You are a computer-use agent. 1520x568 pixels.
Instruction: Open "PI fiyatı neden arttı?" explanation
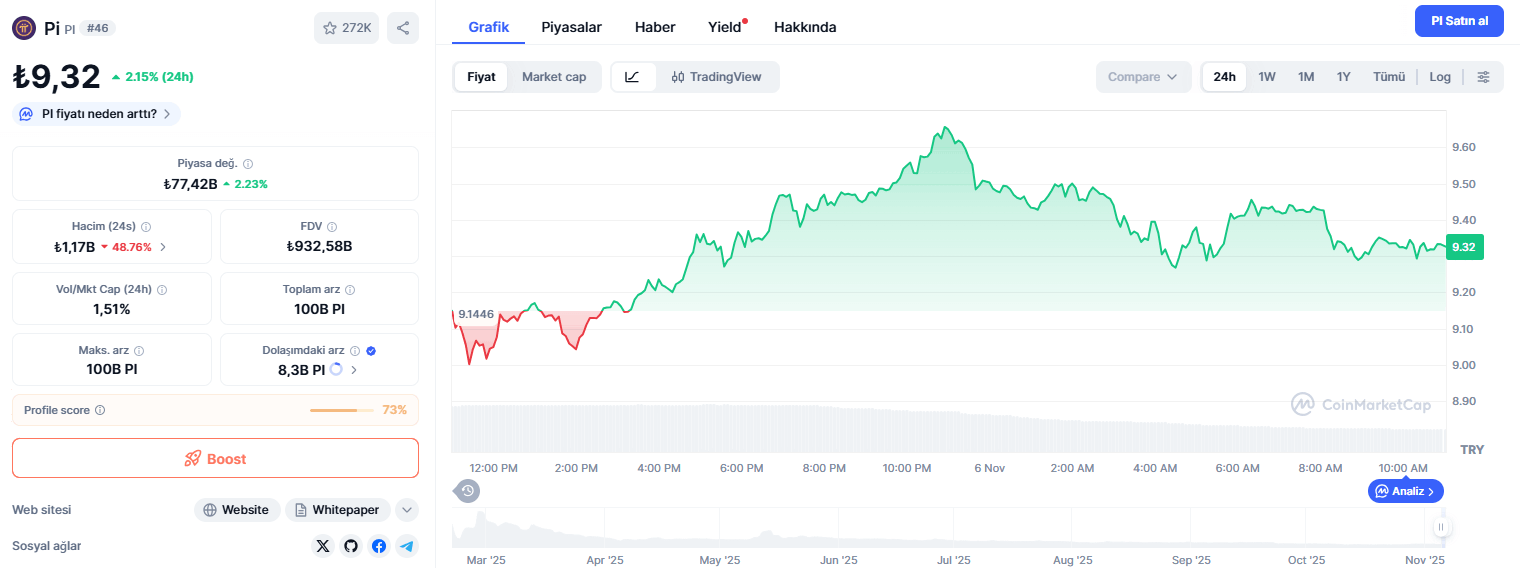(x=97, y=114)
